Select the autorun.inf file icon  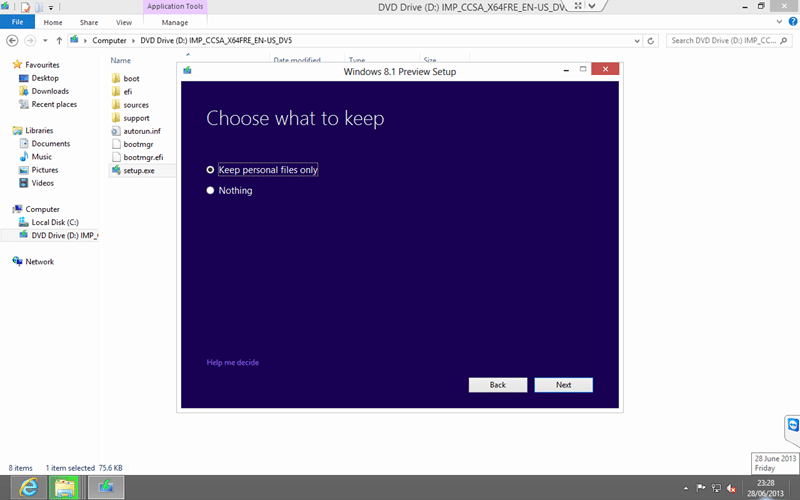116,131
